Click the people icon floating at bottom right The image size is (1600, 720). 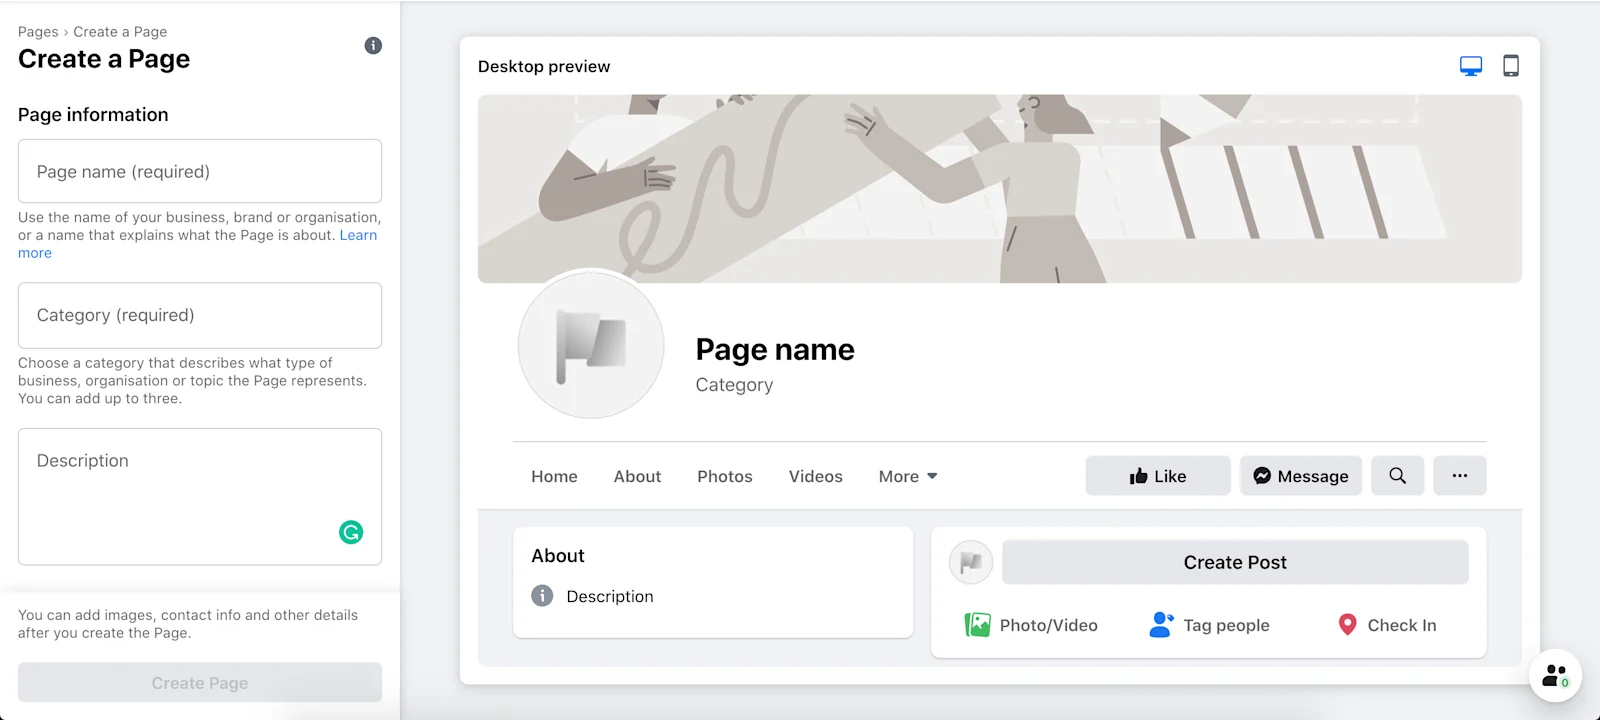tap(1555, 676)
